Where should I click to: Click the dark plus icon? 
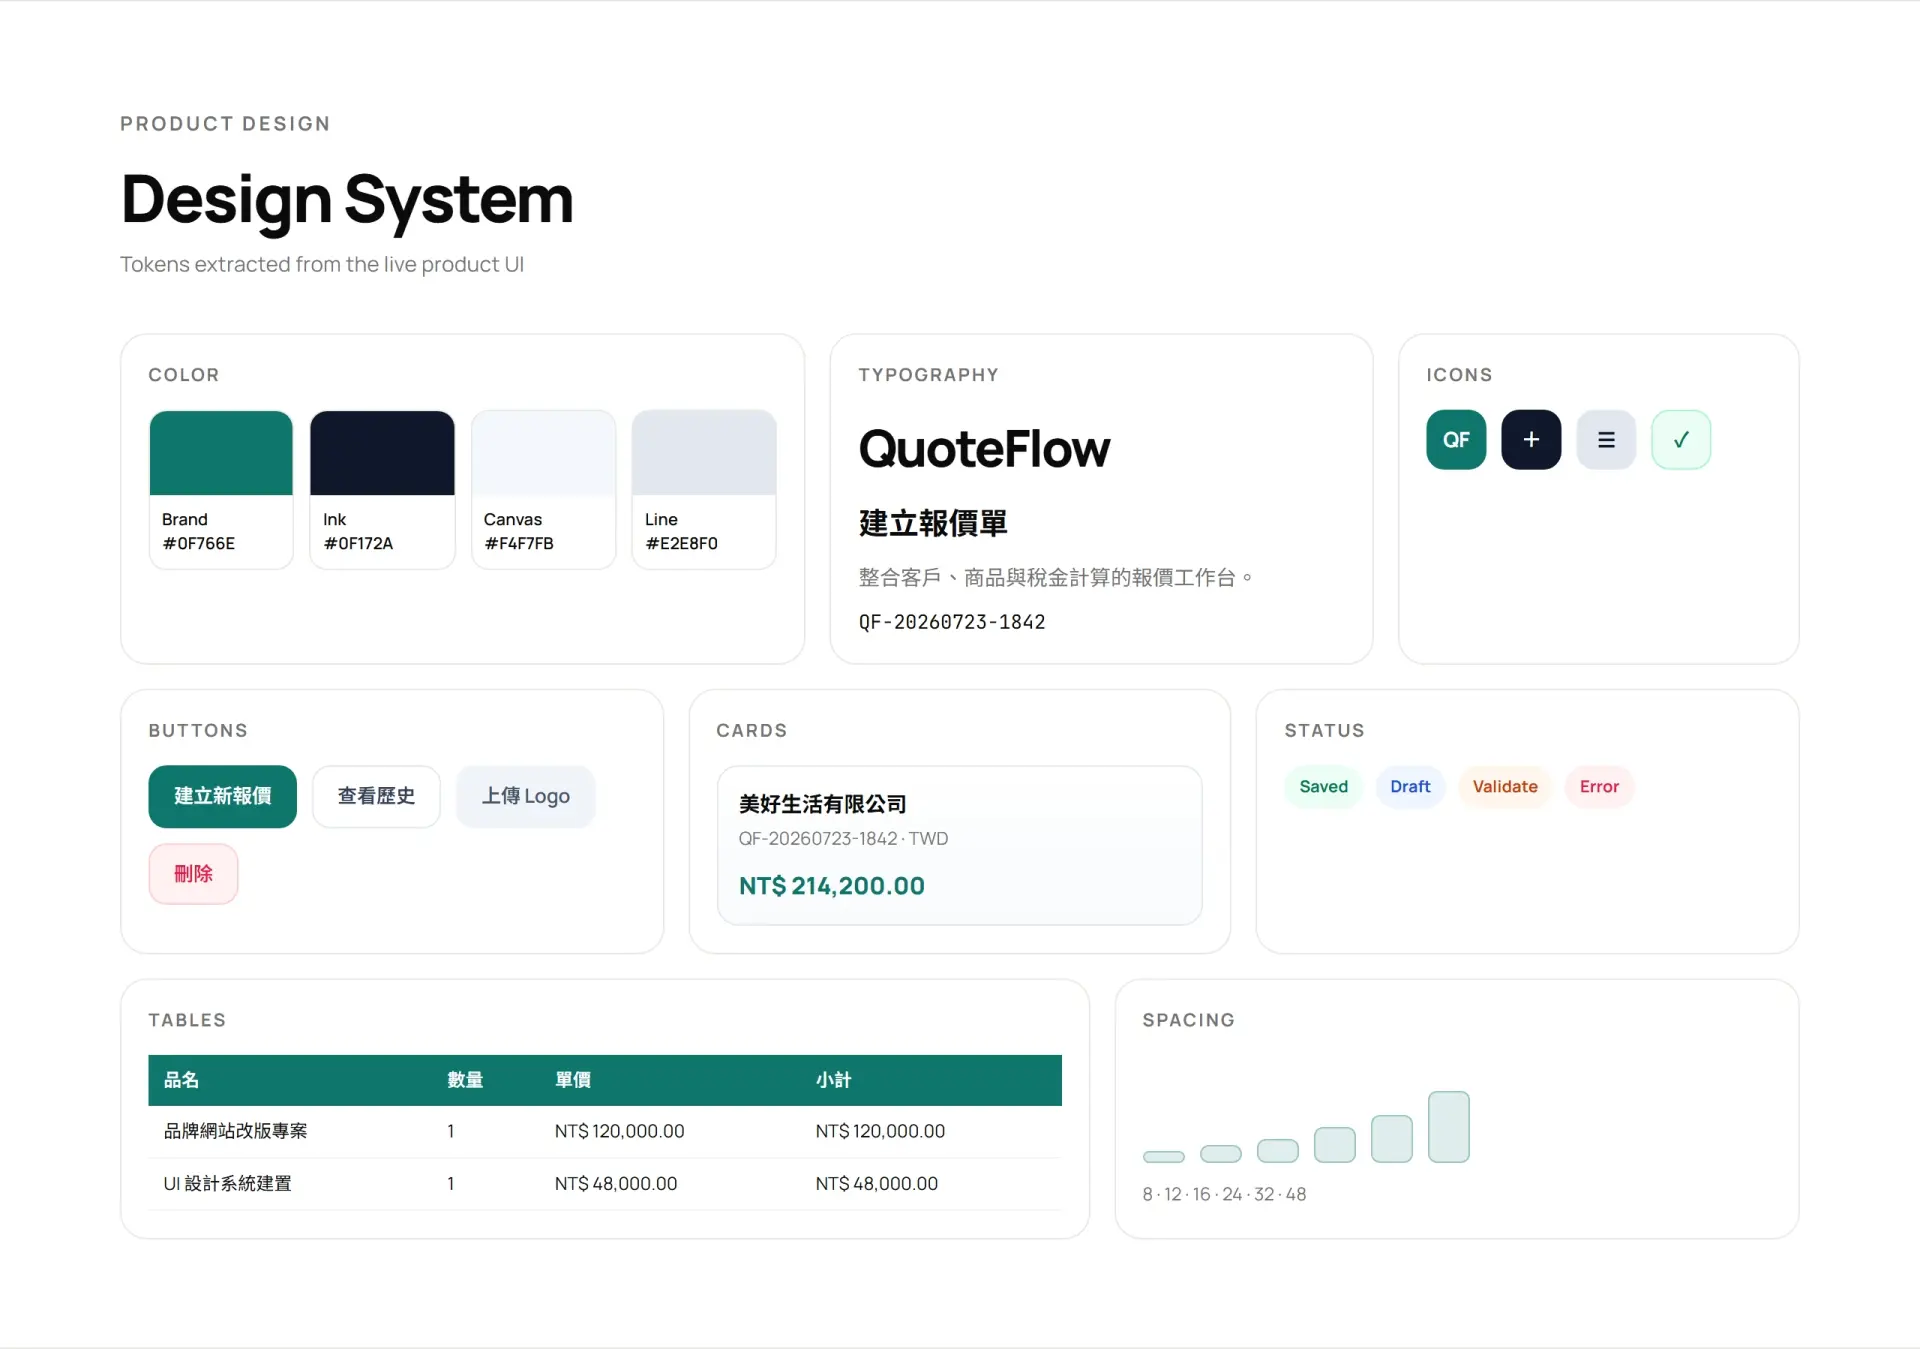click(x=1531, y=439)
